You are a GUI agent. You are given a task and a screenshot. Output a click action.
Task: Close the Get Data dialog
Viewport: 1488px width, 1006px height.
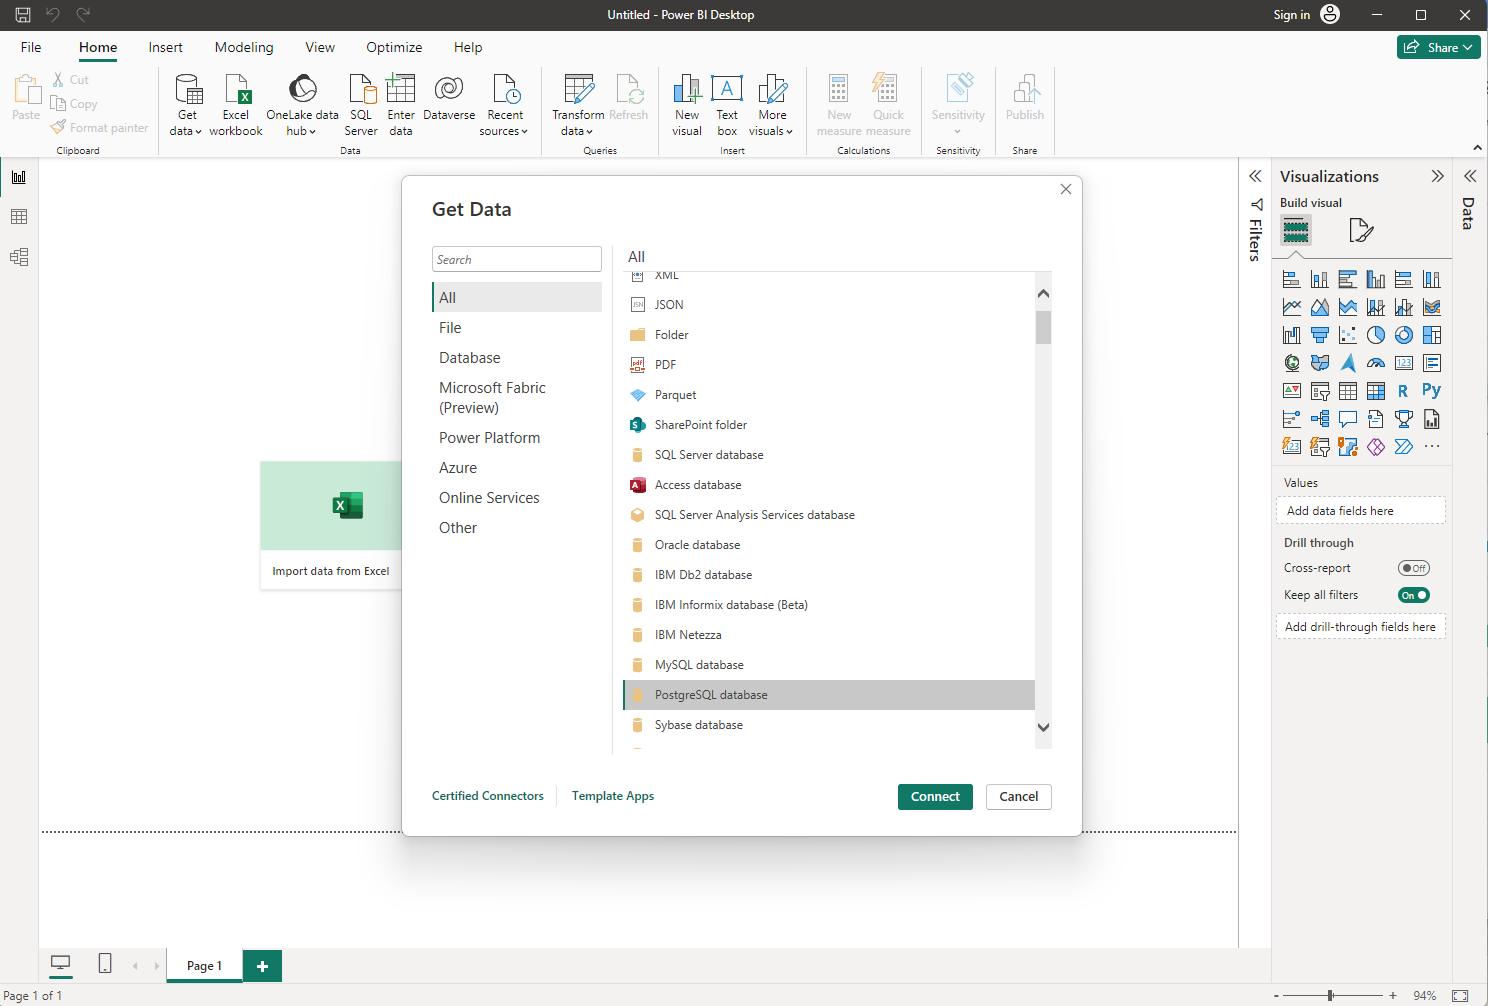(x=1066, y=189)
